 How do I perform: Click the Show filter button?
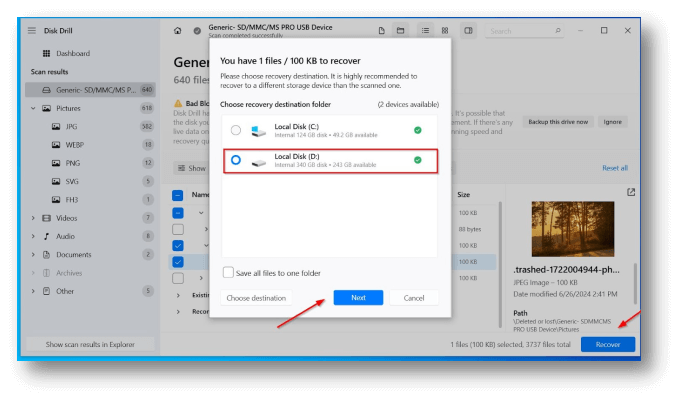tap(192, 168)
